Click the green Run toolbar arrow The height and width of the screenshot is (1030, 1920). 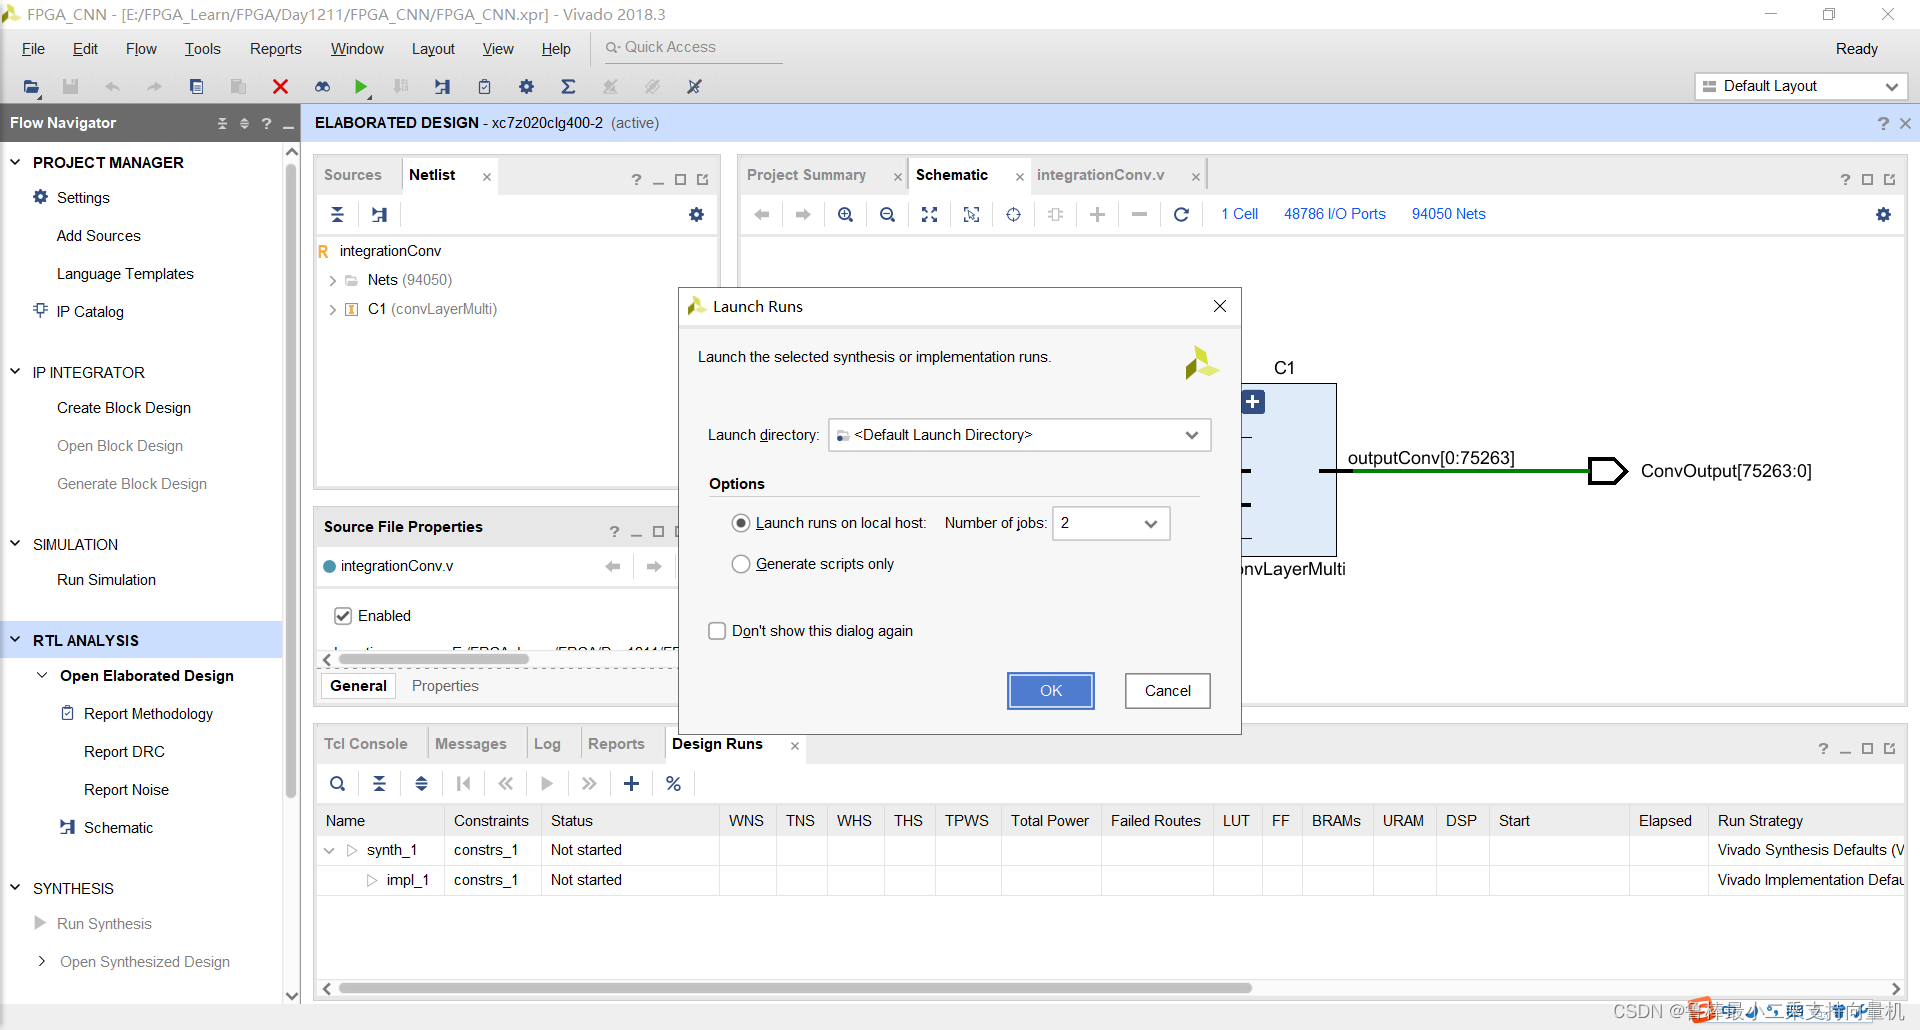[x=361, y=87]
